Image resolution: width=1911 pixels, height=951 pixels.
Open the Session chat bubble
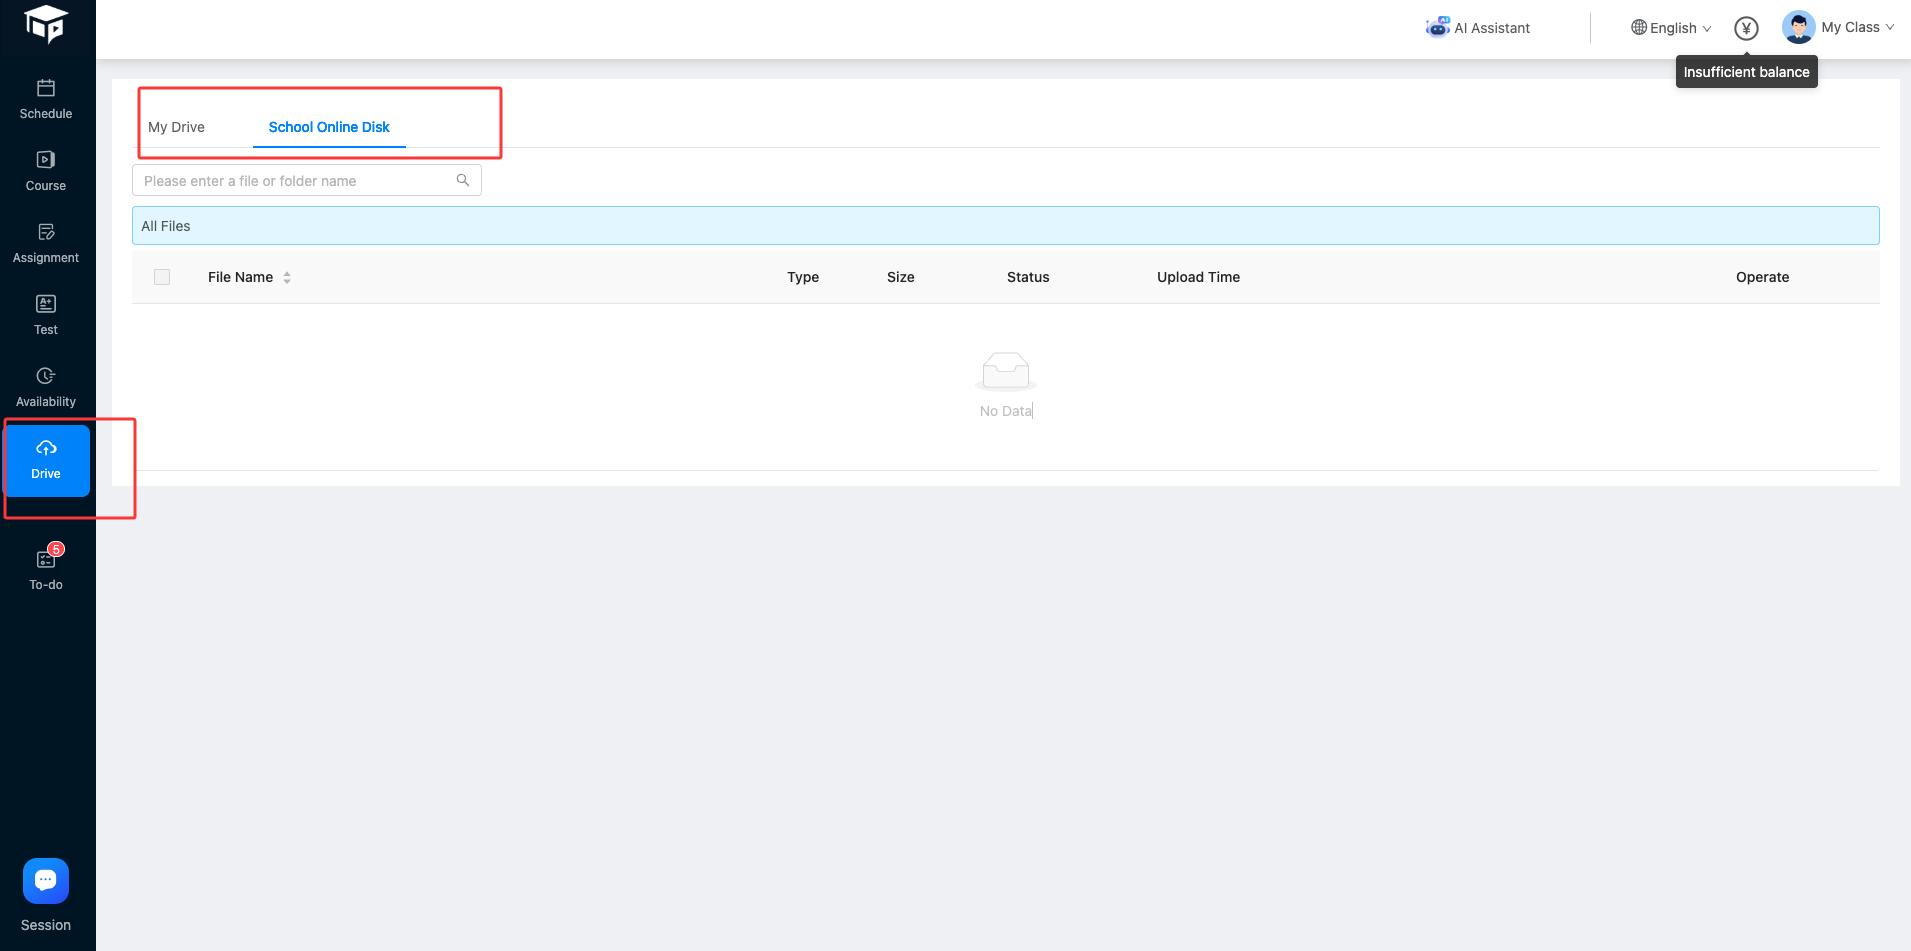click(45, 880)
